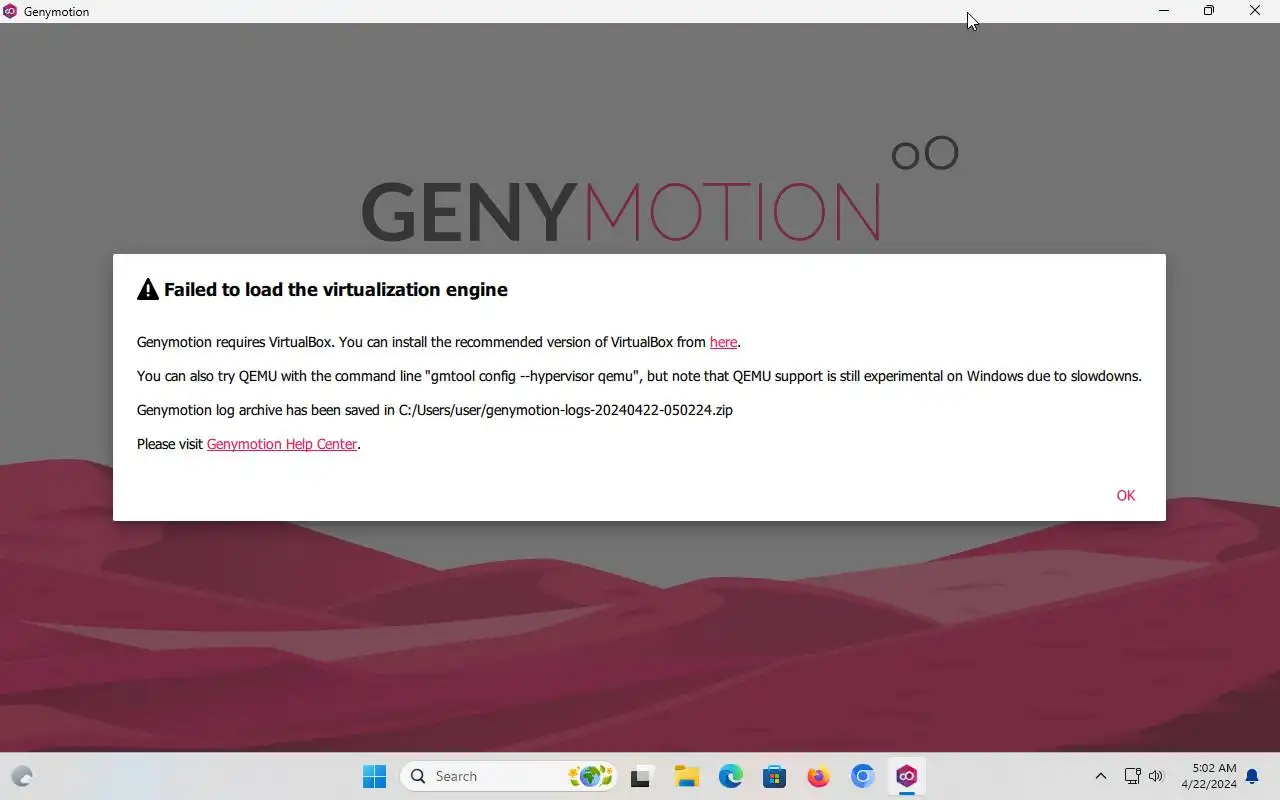1280x800 pixels.
Task: Launch Microsoft Edge from the taskbar
Action: (731, 776)
